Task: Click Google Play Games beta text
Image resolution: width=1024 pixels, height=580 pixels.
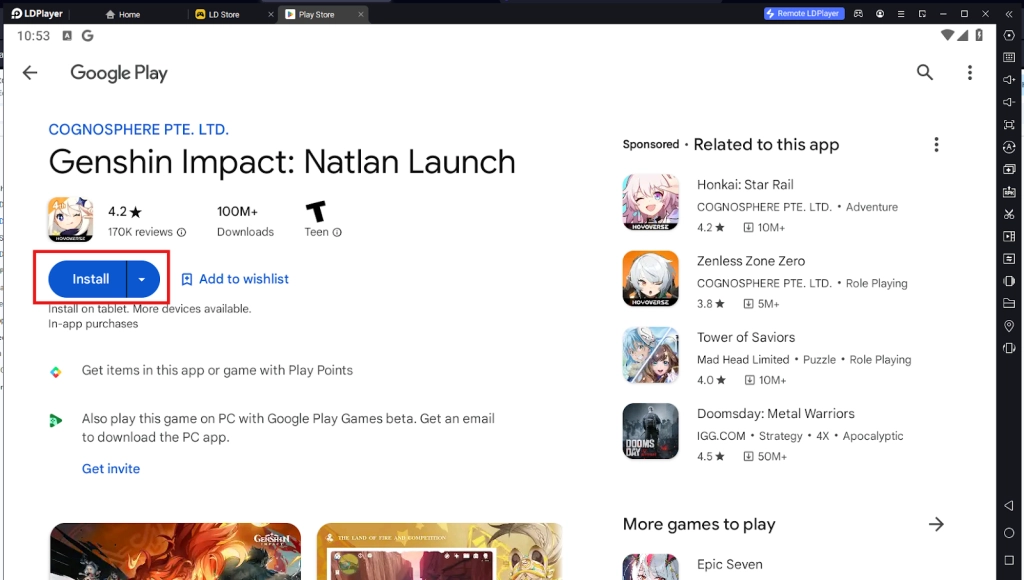Action: click(x=288, y=428)
